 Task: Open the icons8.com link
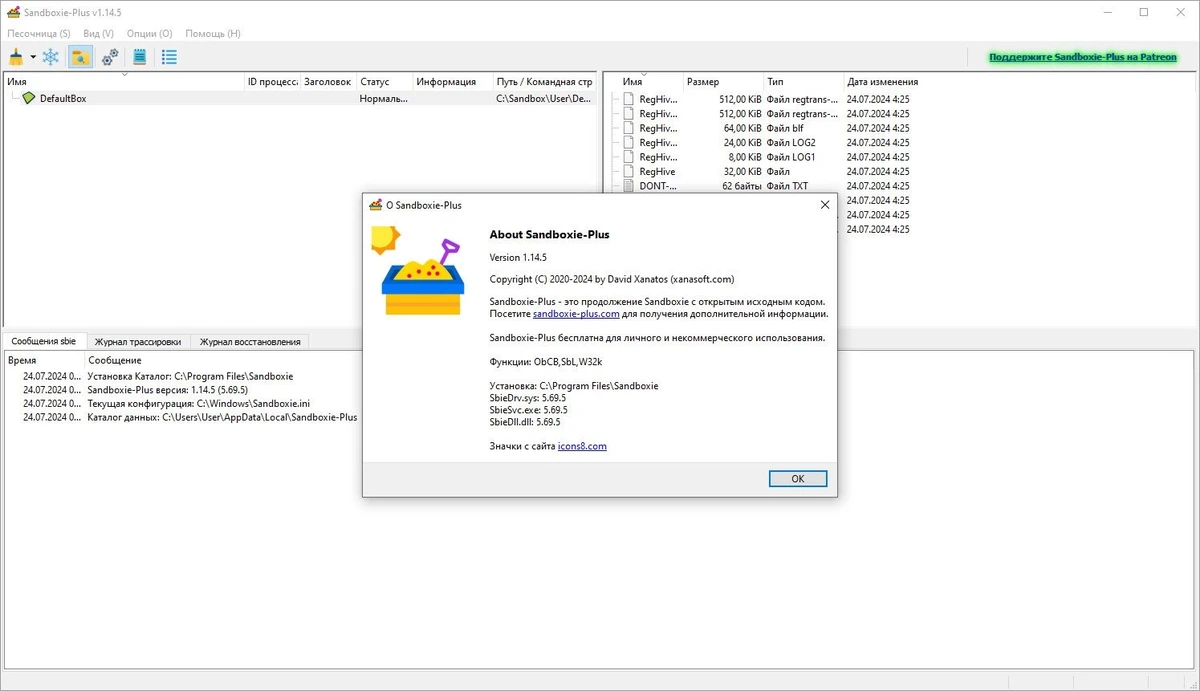[582, 446]
